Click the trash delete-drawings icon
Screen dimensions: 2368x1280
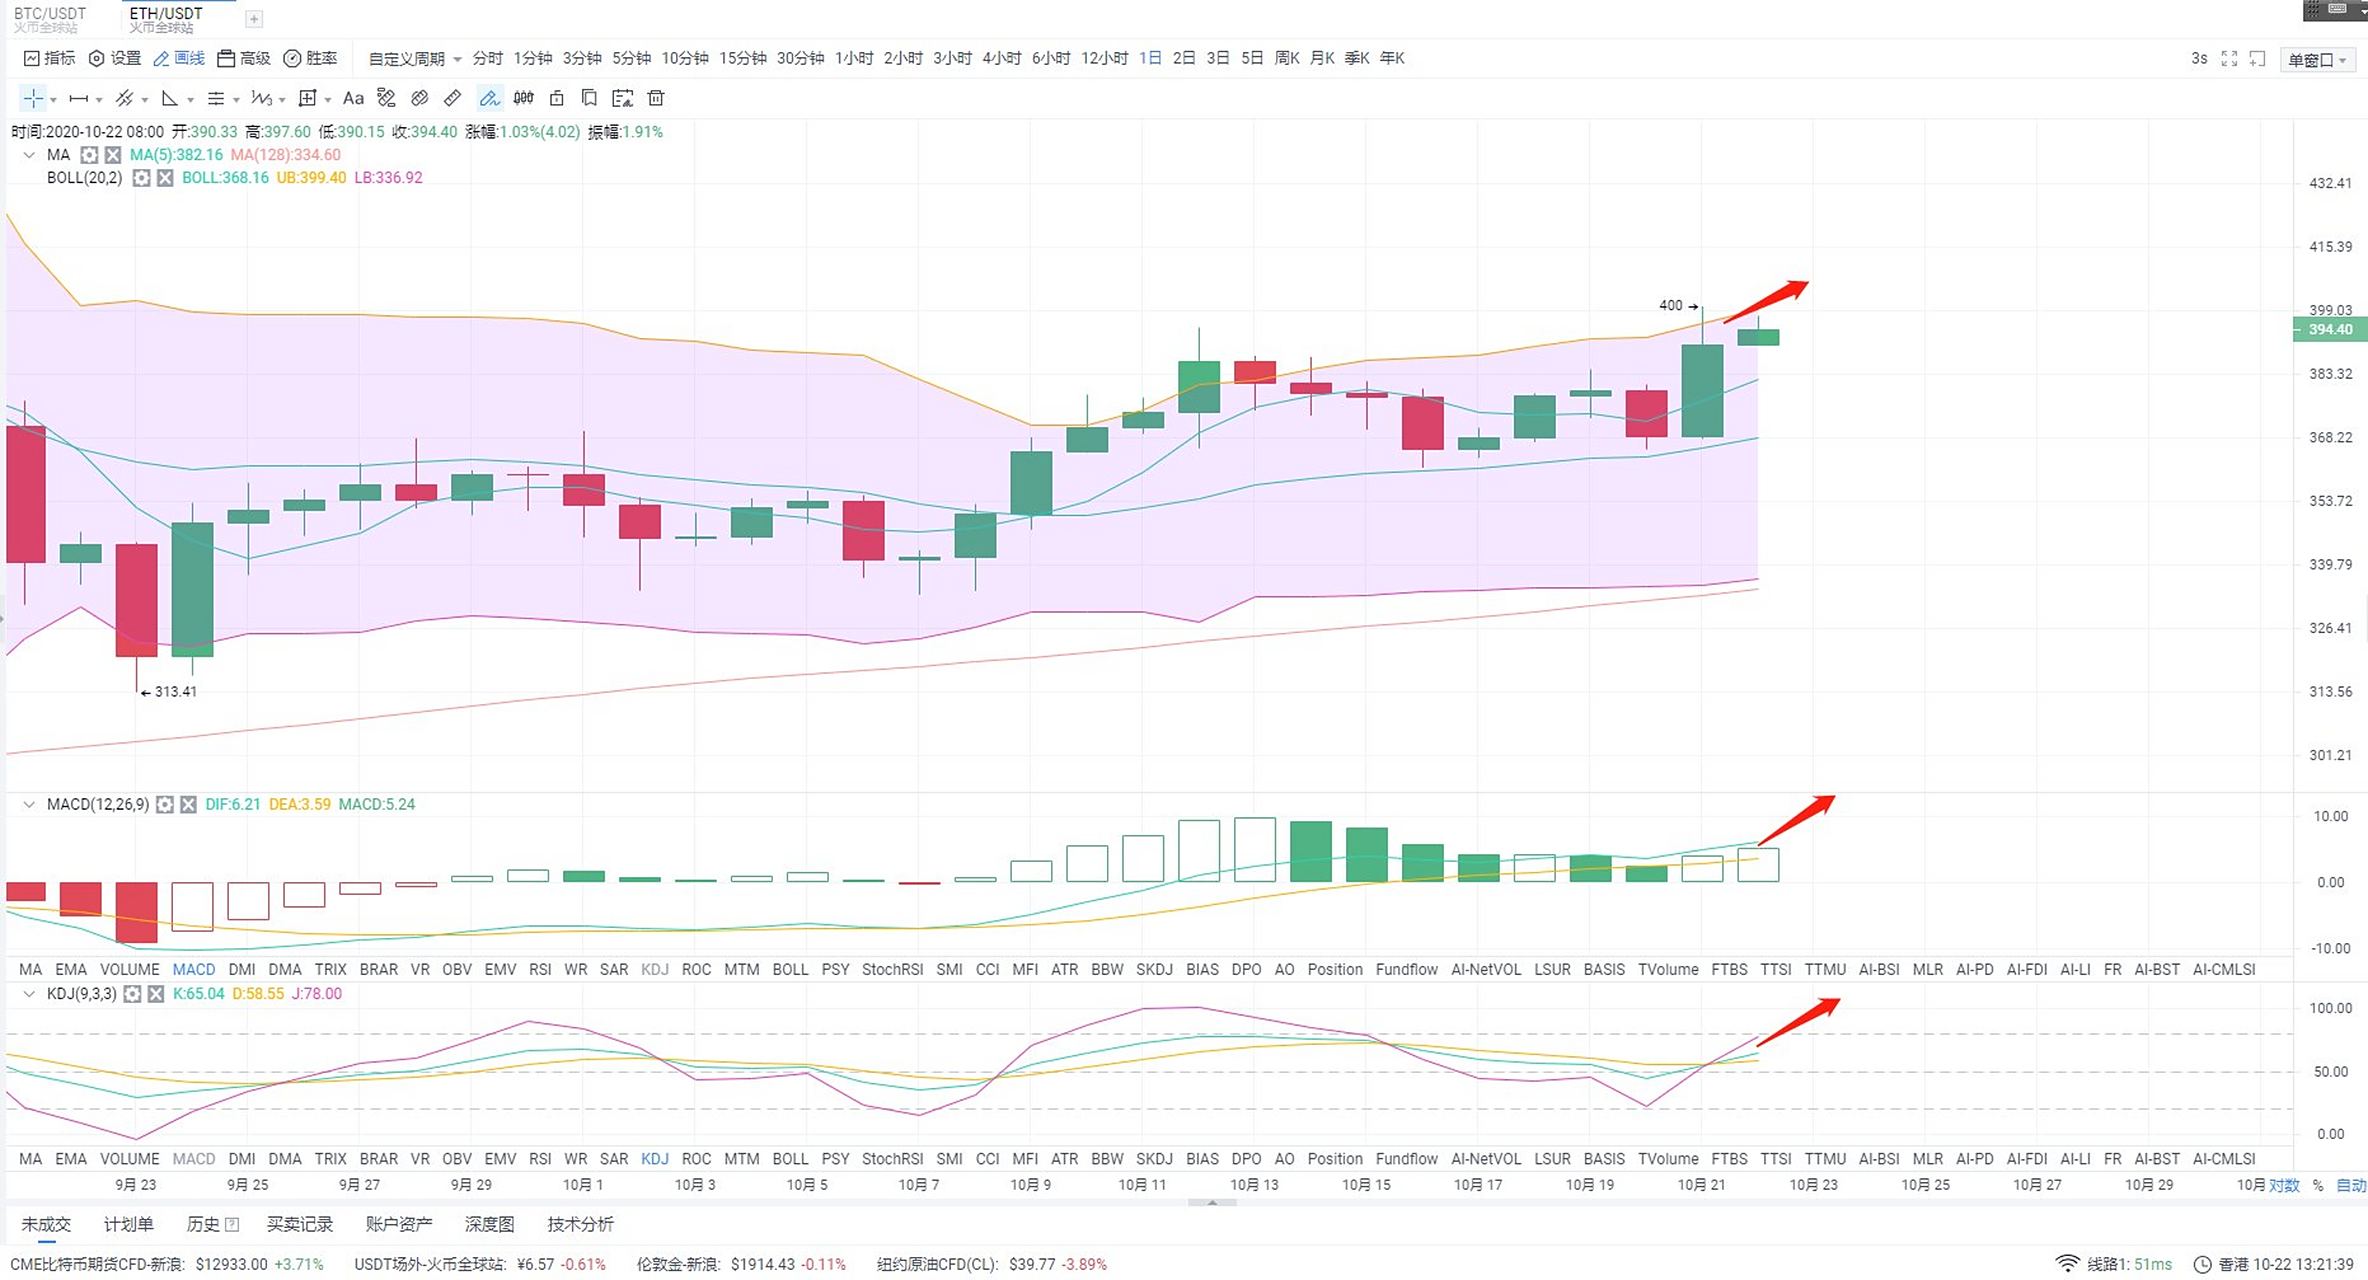tap(656, 98)
